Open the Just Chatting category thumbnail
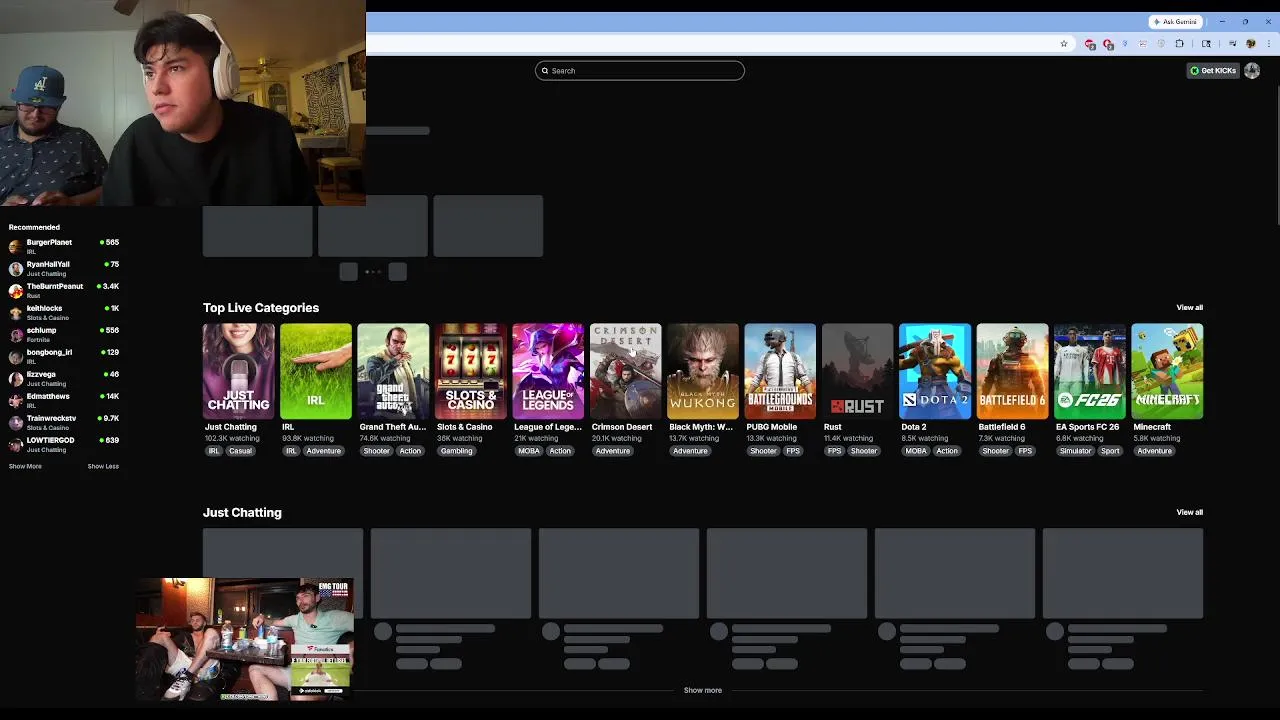1280x720 pixels. 238,371
